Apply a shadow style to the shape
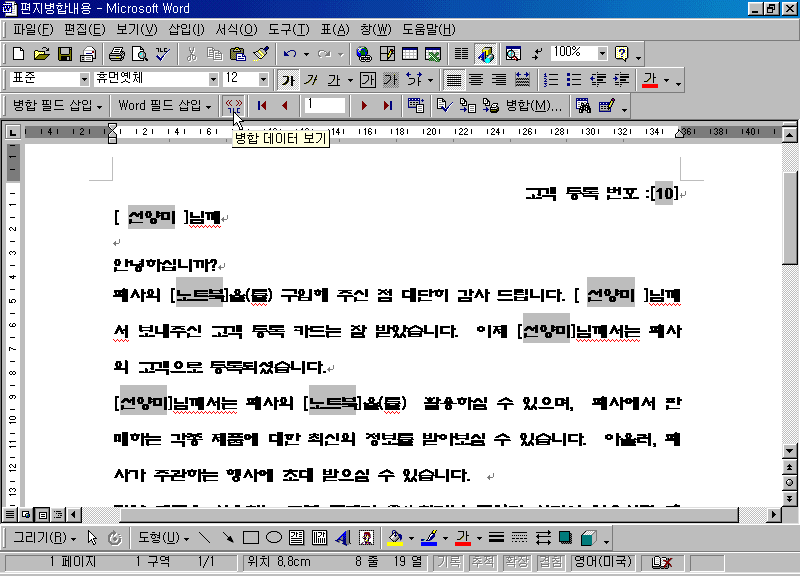The width and height of the screenshot is (800, 576). (x=565, y=538)
